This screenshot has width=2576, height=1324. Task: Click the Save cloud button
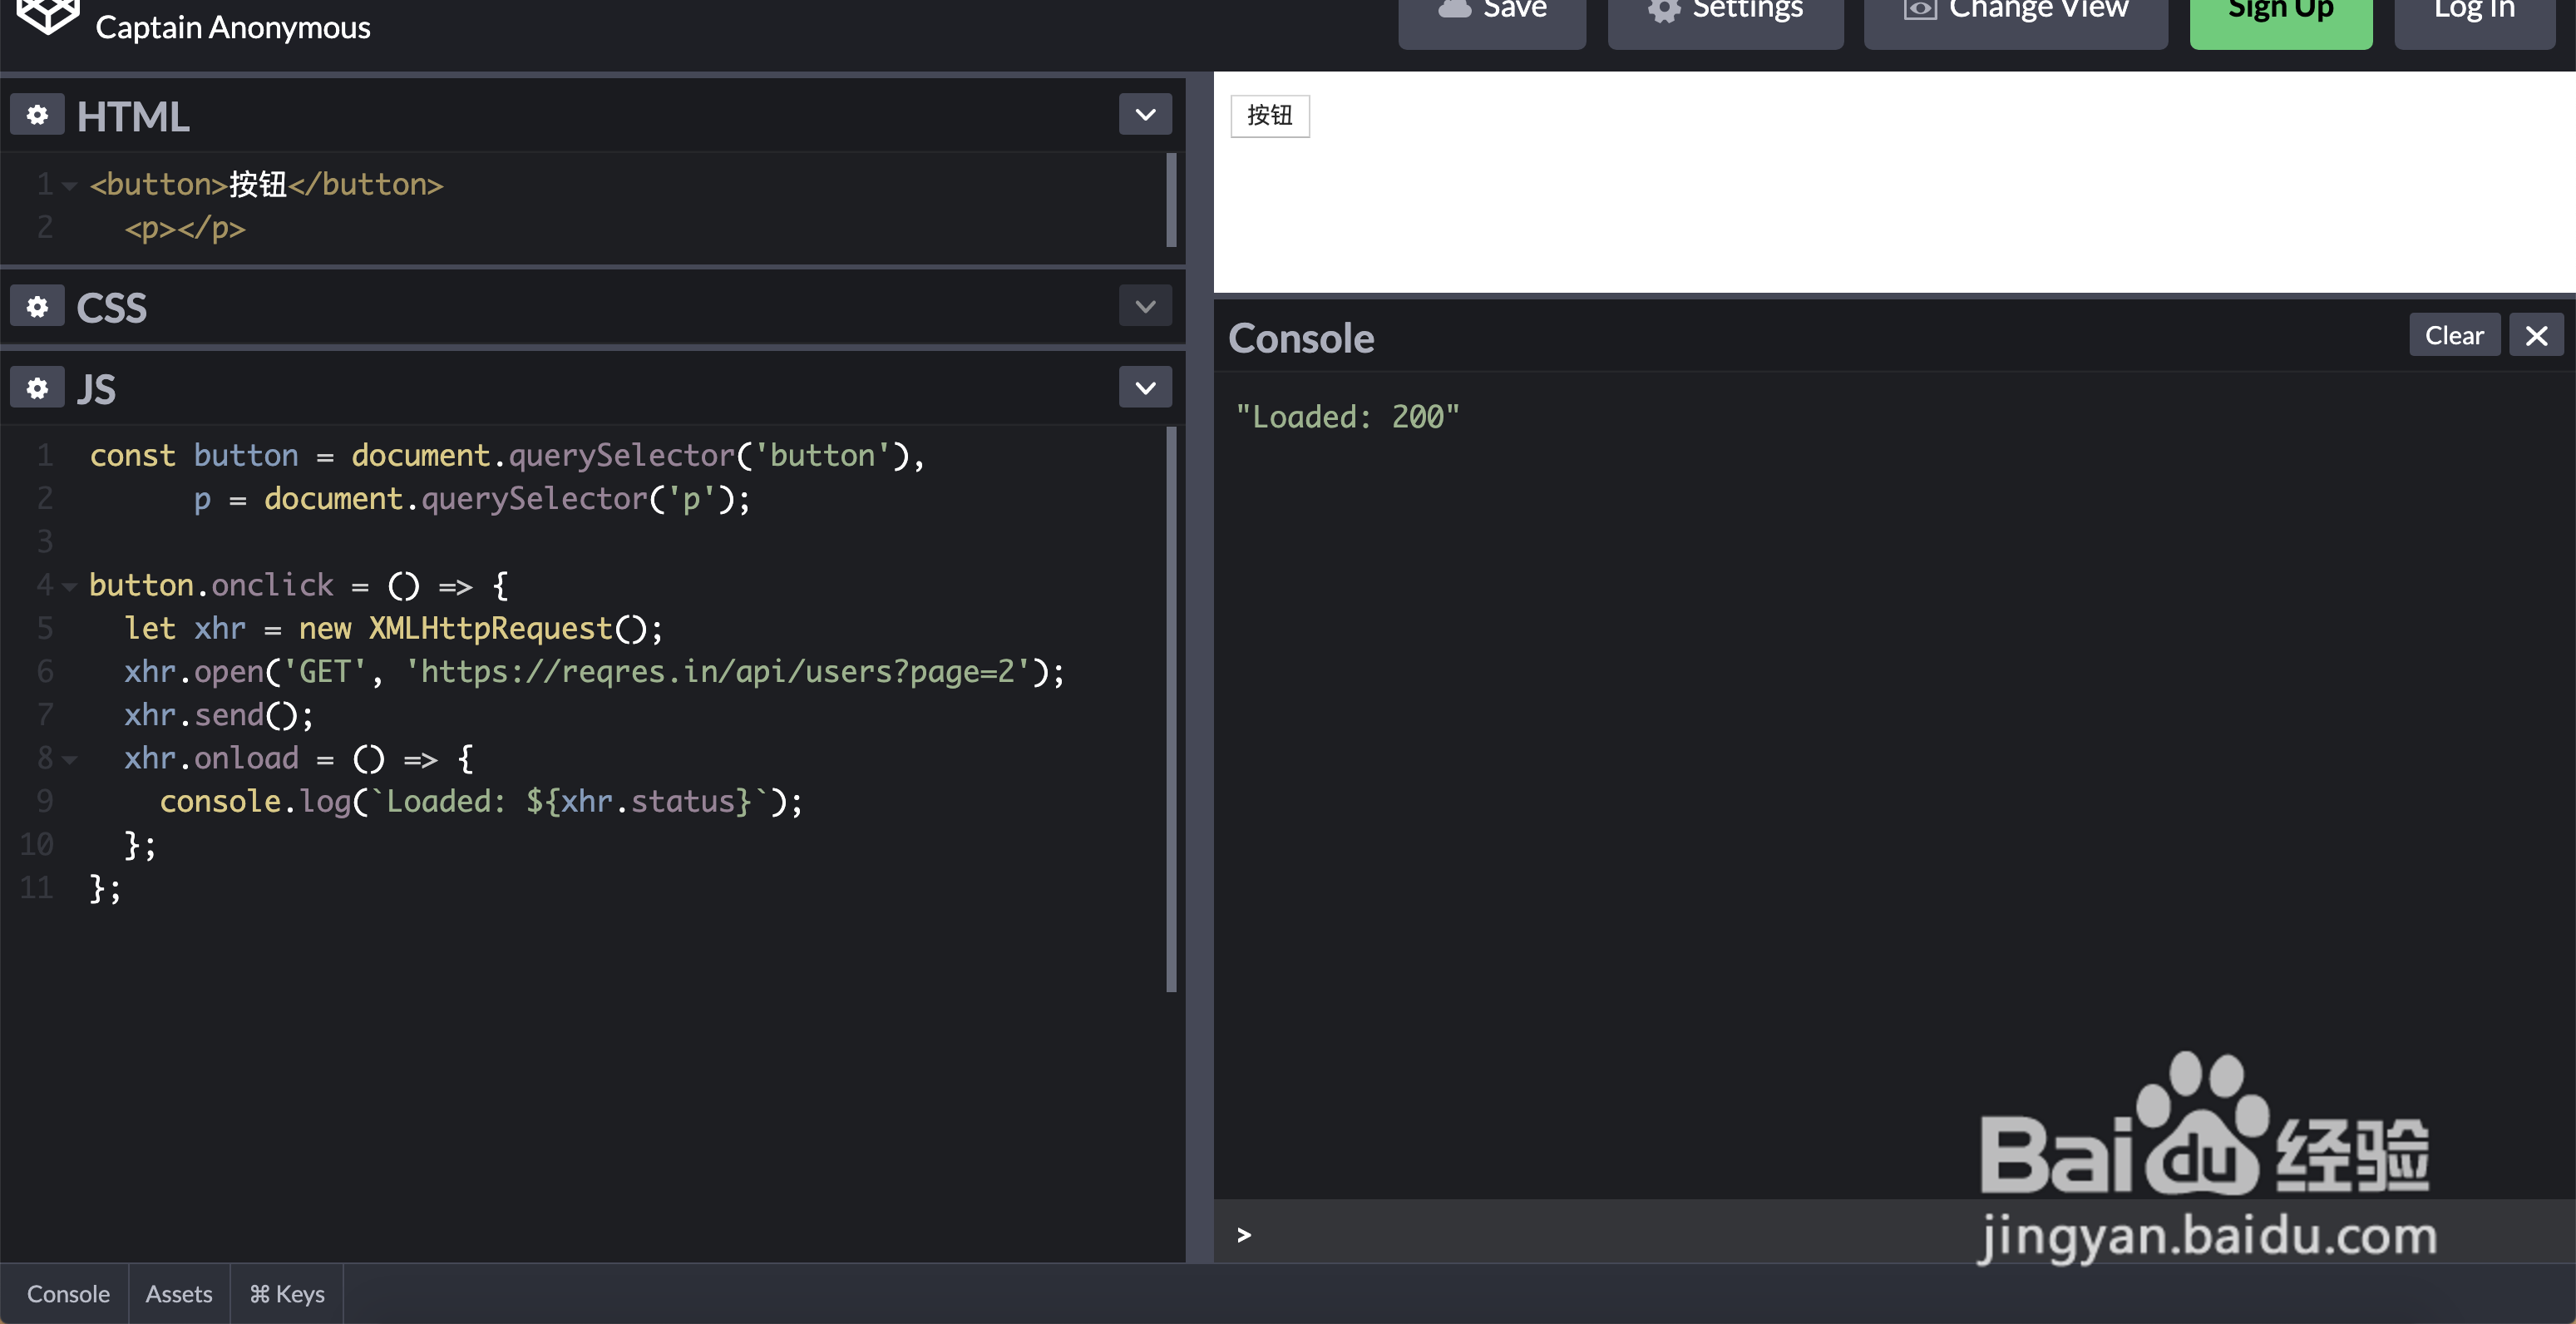coord(1491,14)
